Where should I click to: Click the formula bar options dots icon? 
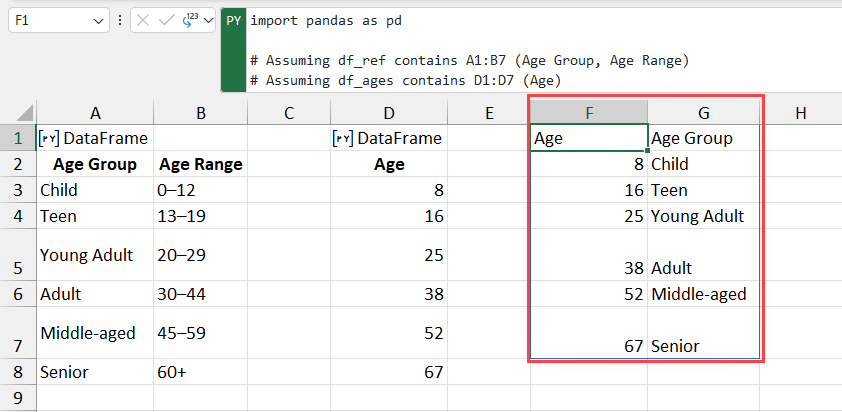point(119,21)
